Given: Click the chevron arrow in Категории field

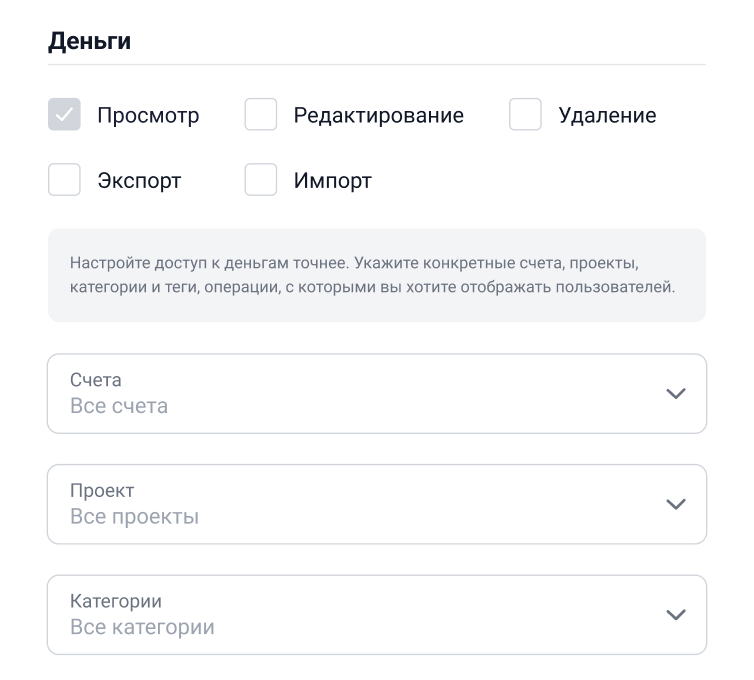Looking at the screenshot, I should [676, 615].
